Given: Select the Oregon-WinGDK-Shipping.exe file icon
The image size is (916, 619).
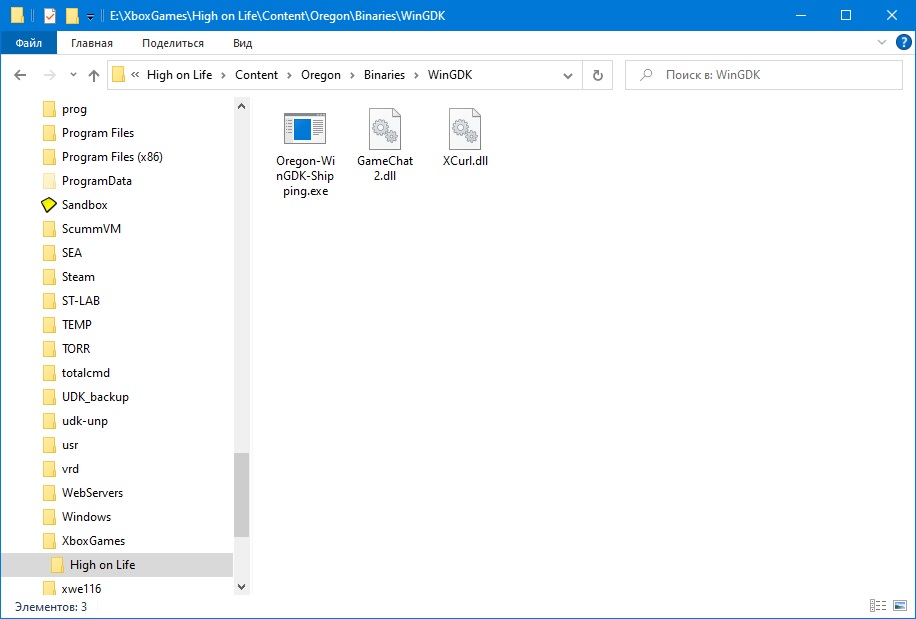Looking at the screenshot, I should coord(304,128).
